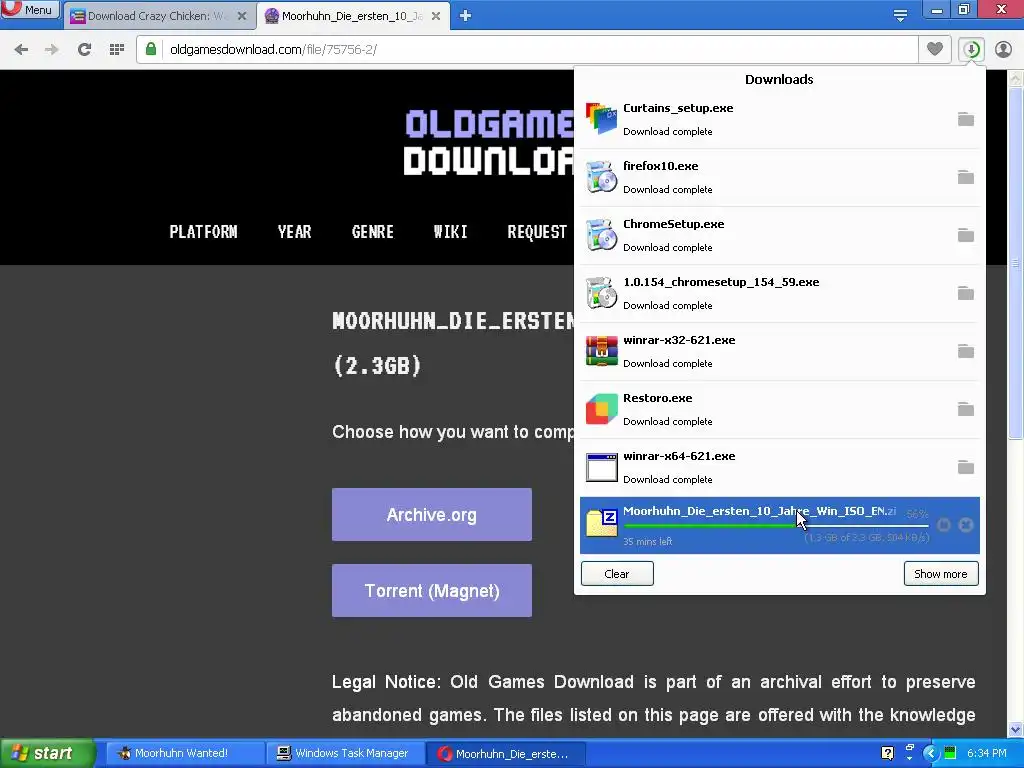Pause the Moorhuhn zip download
1024x768 pixels.
click(944, 525)
